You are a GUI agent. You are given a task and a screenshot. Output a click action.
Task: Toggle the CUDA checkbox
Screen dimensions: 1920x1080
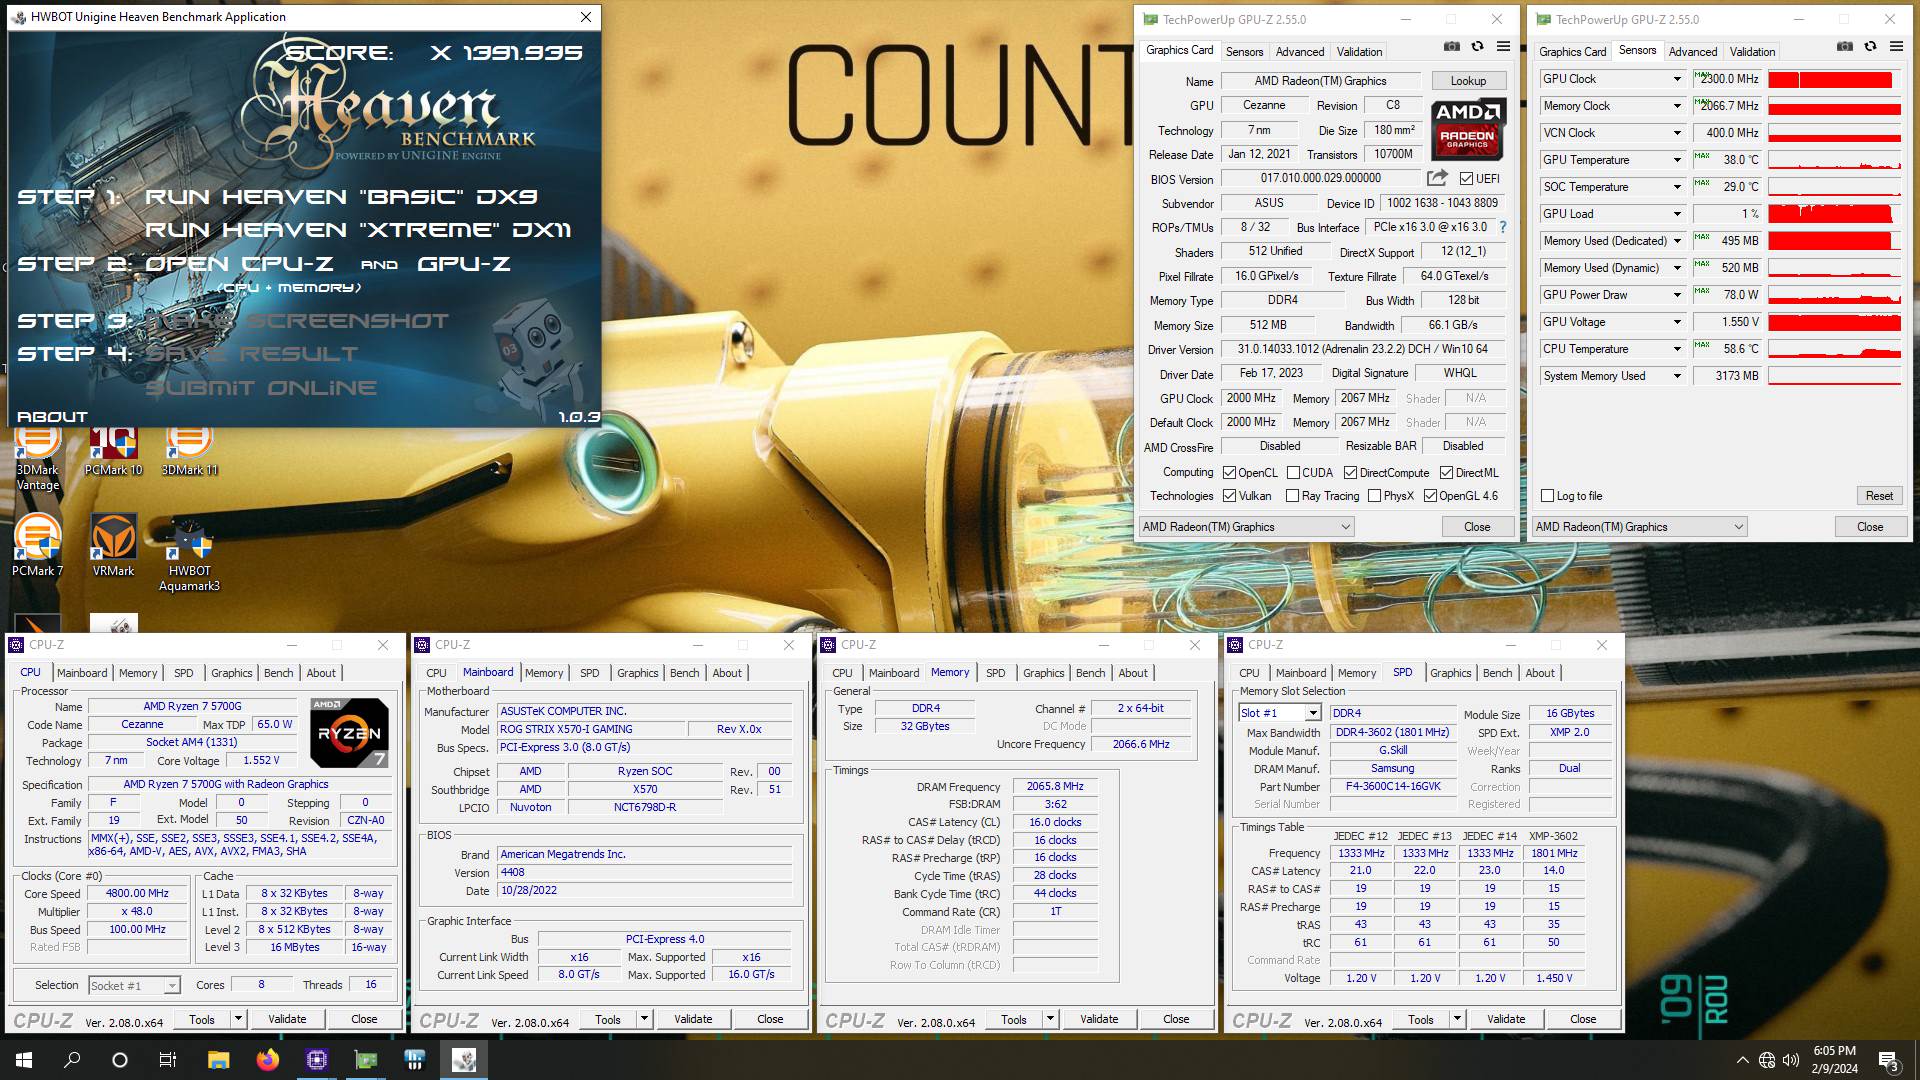click(x=1293, y=473)
